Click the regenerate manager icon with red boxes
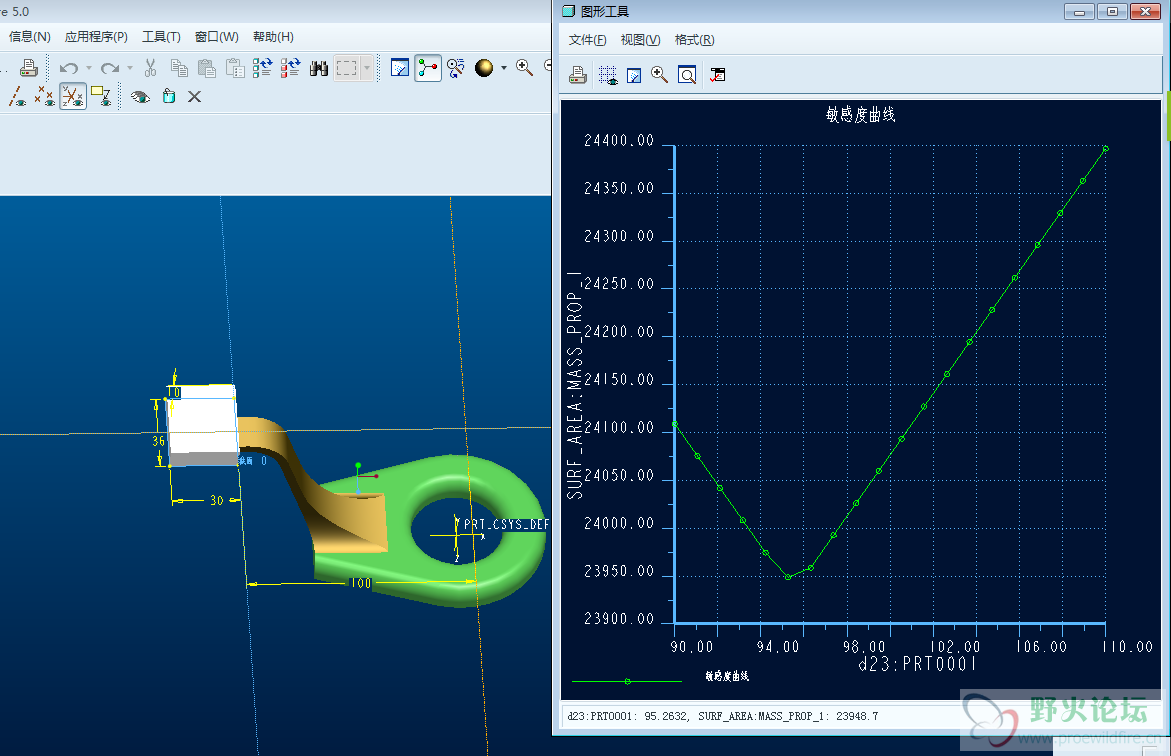Screen dimensions: 1171x756 pyautogui.click(x=290, y=68)
